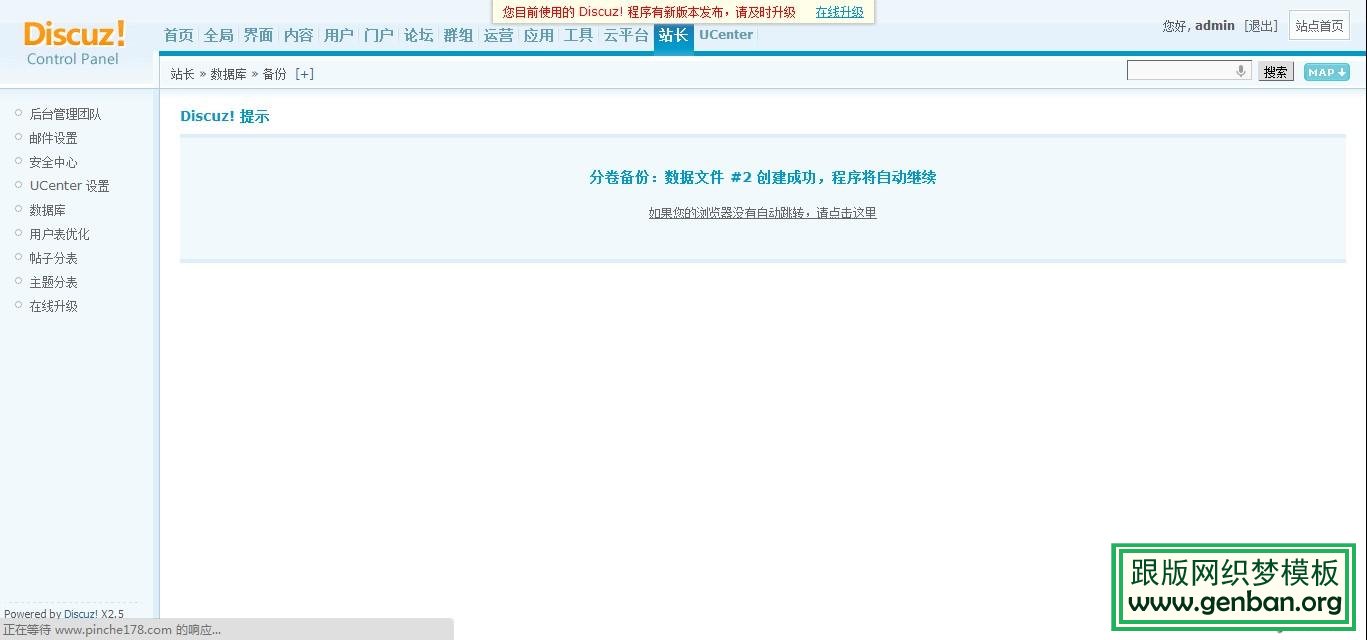
Task: Click the admin username text
Action: (x=1215, y=26)
